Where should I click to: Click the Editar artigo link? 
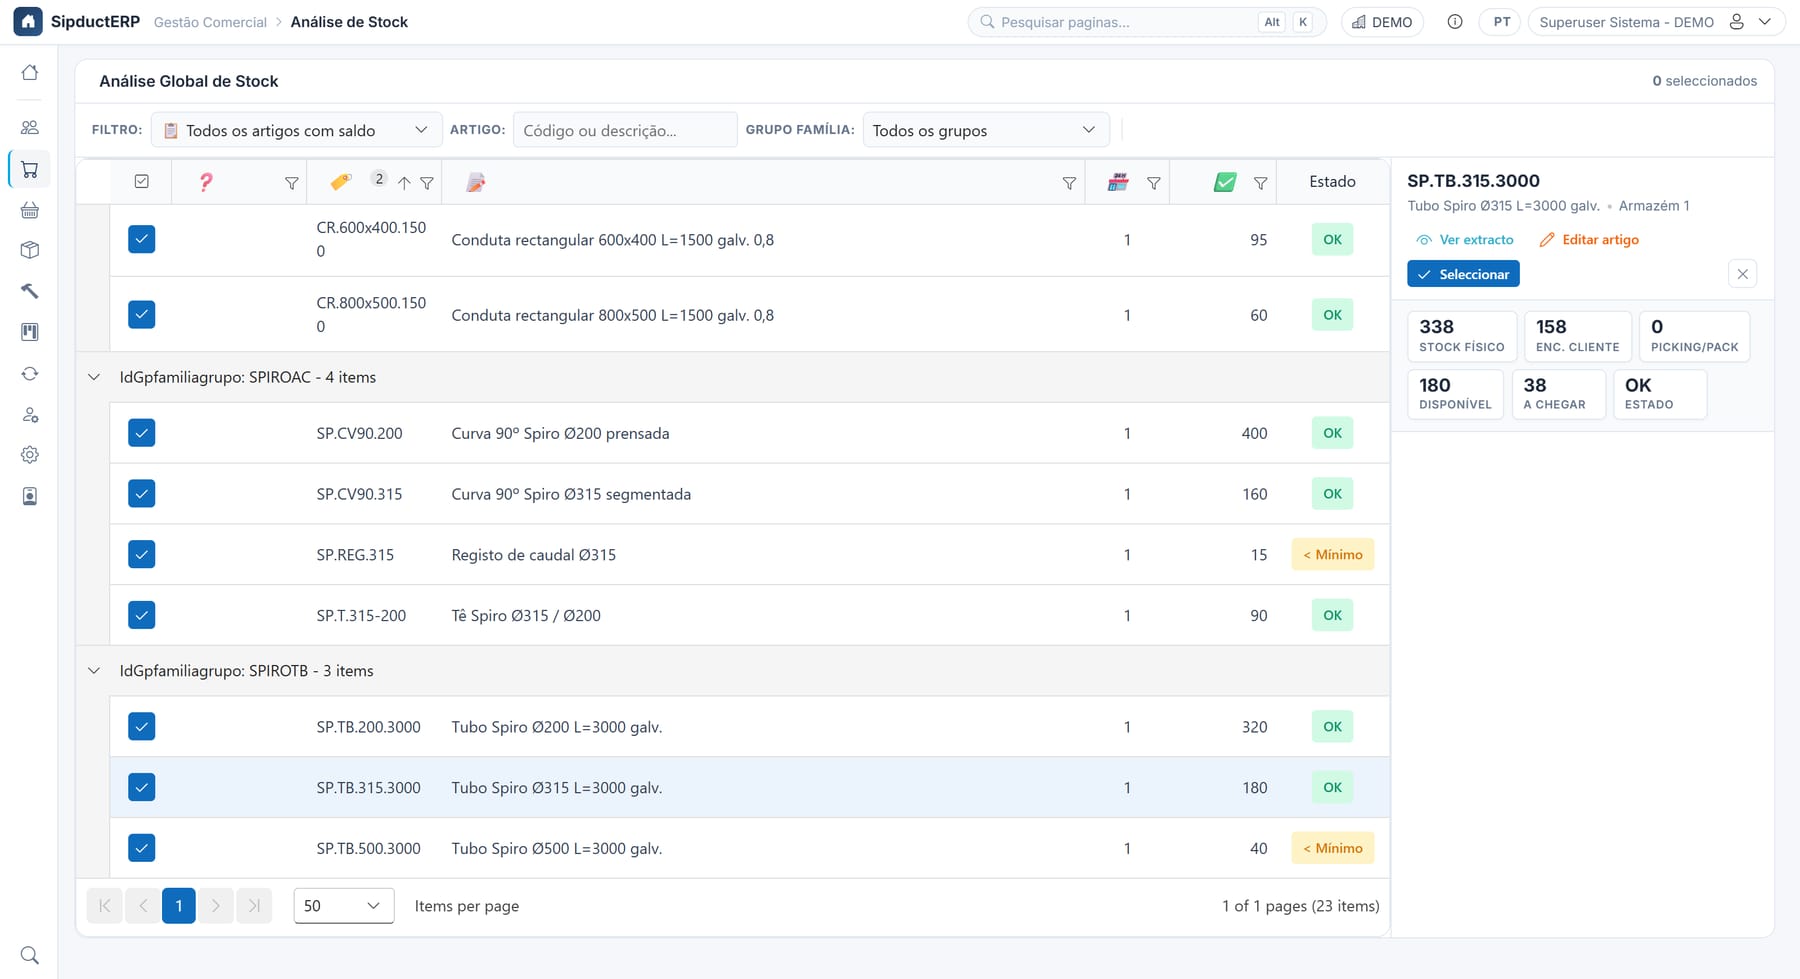click(1589, 240)
